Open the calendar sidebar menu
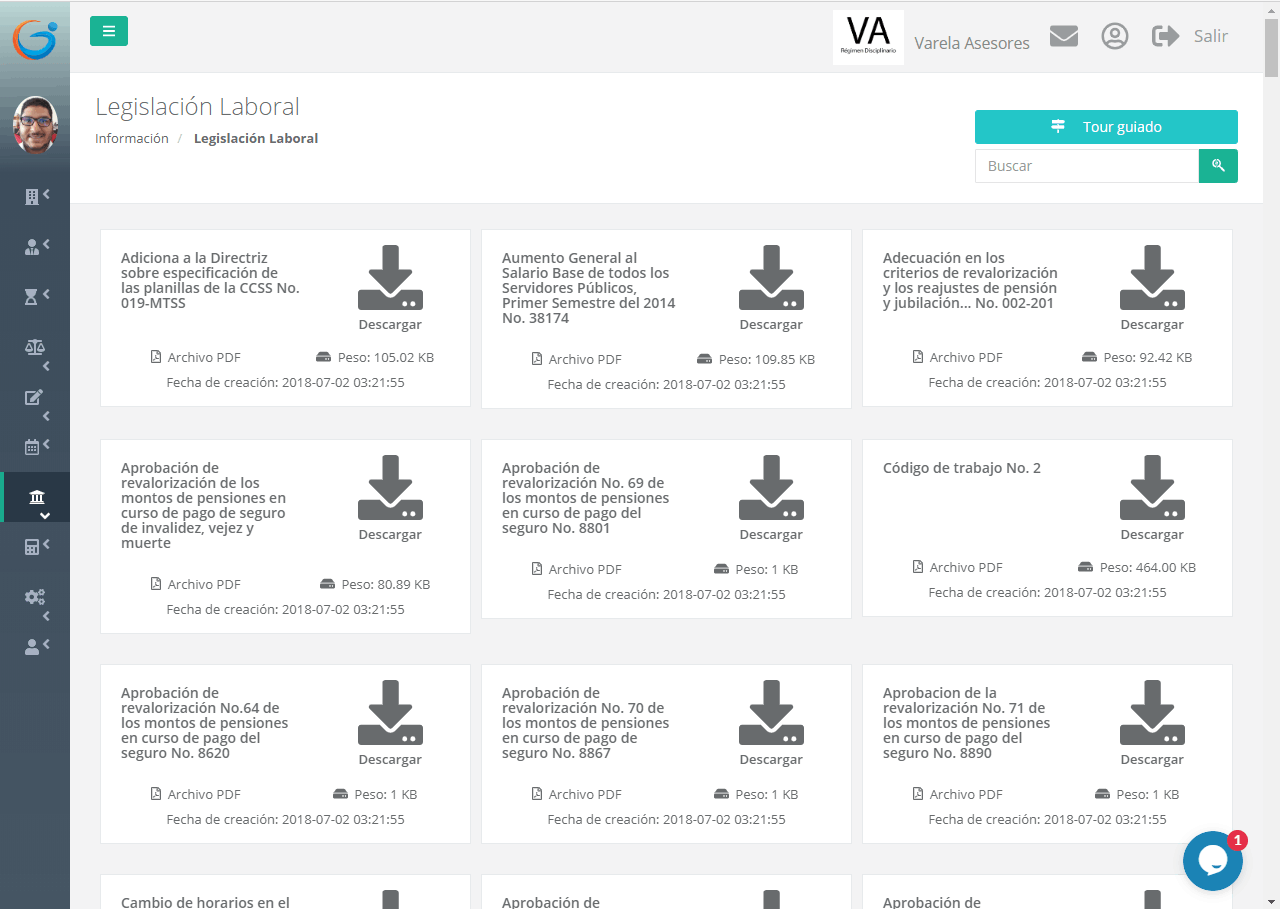 click(x=35, y=447)
